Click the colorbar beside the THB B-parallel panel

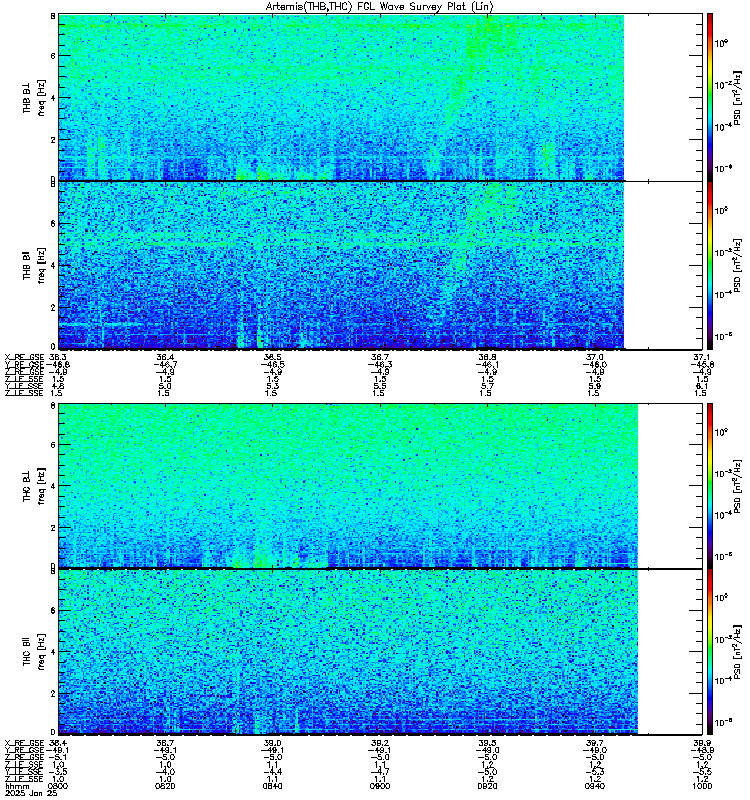point(710,266)
